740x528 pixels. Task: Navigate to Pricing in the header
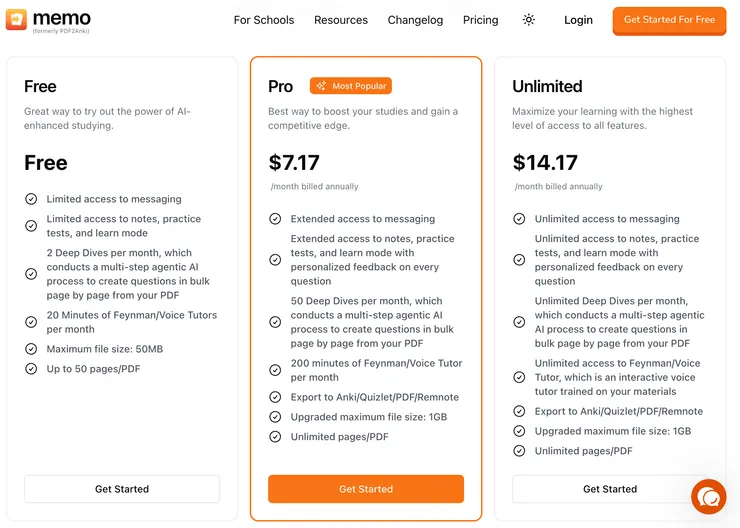(x=481, y=20)
